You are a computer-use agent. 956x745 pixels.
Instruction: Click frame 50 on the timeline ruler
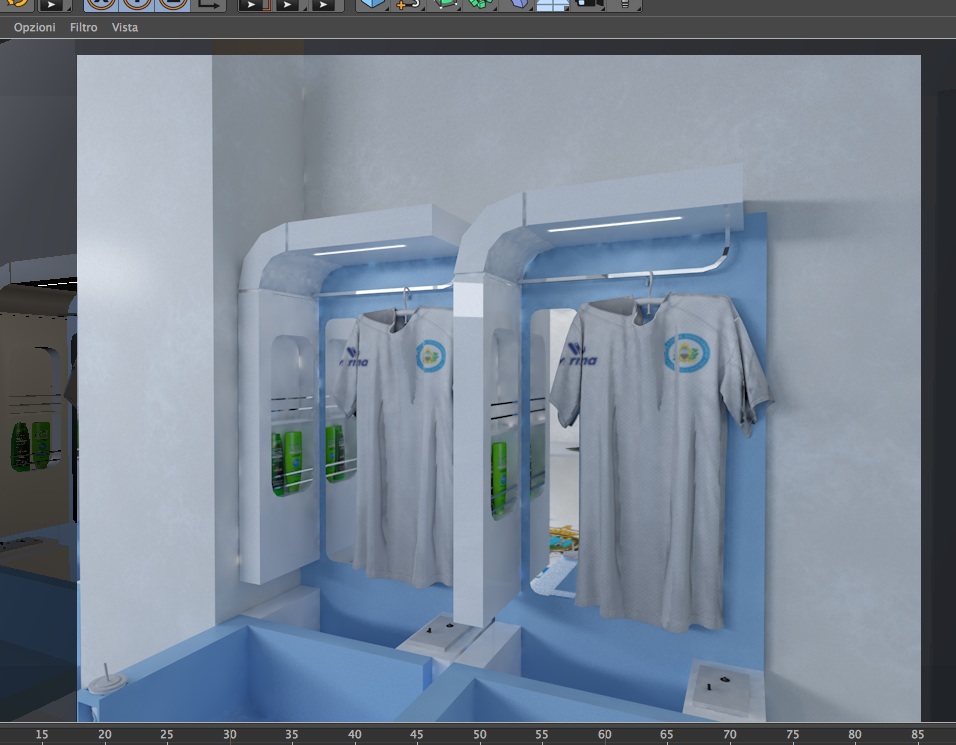[x=480, y=734]
